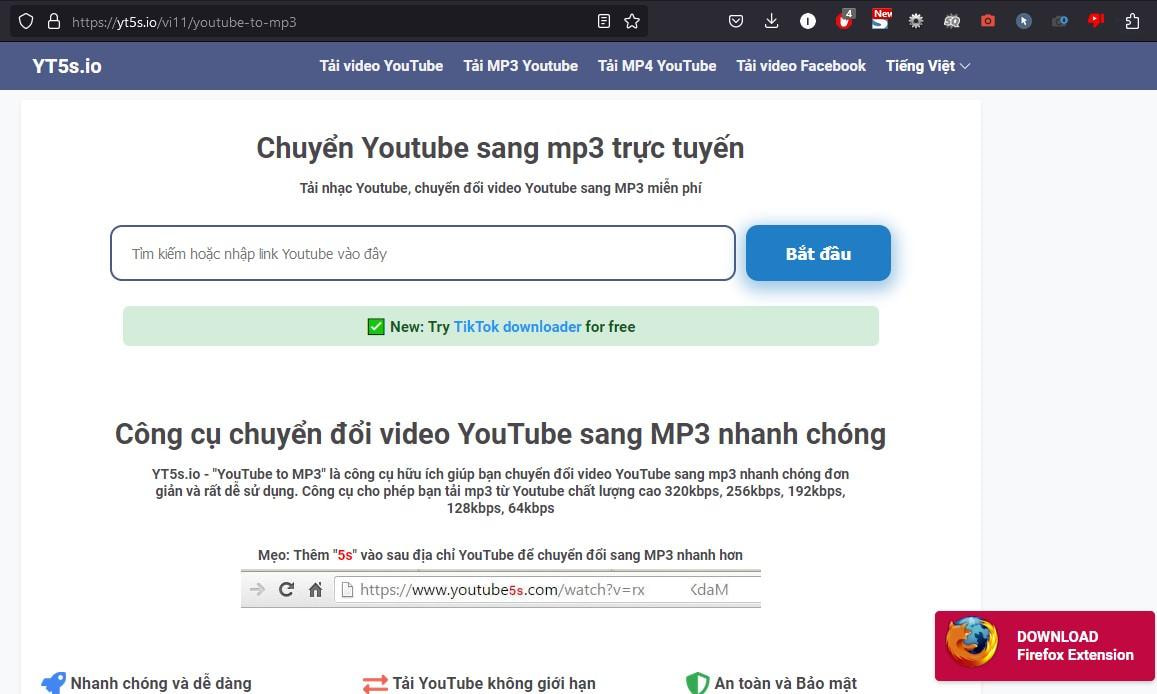
Task: Open the white circle extension icon
Action: pyautogui.click(x=808, y=21)
